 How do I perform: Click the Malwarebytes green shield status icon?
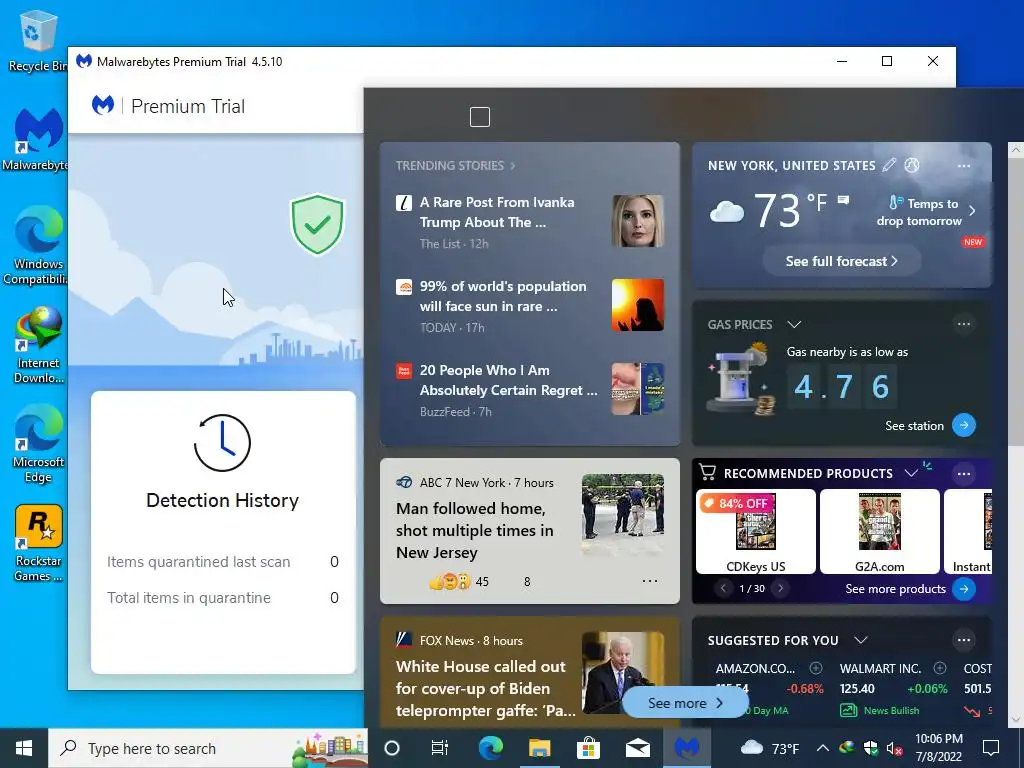[317, 224]
